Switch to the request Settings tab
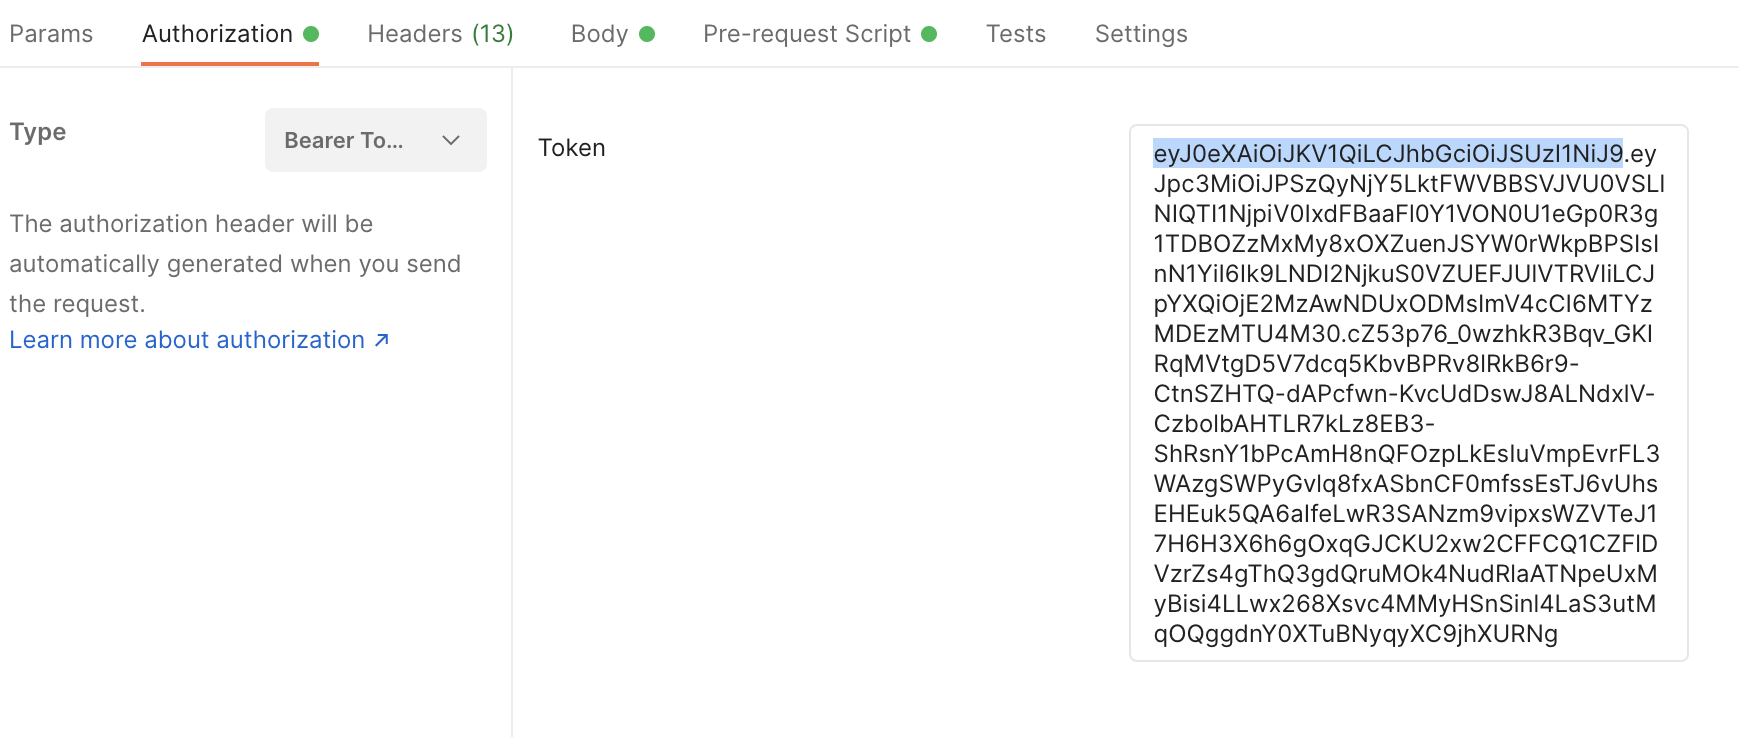This screenshot has height=737, width=1739. point(1140,34)
